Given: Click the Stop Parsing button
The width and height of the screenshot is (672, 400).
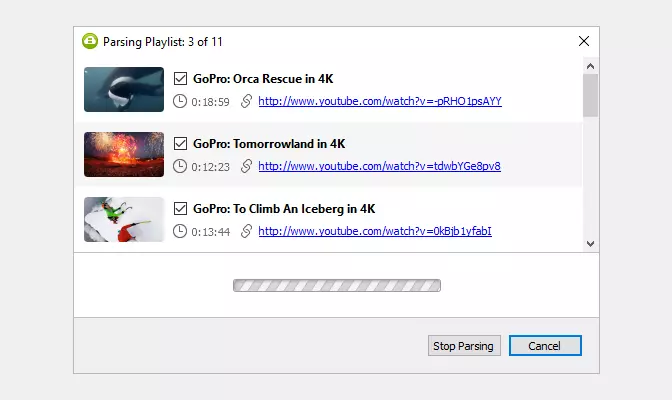Looking at the screenshot, I should pos(464,346).
